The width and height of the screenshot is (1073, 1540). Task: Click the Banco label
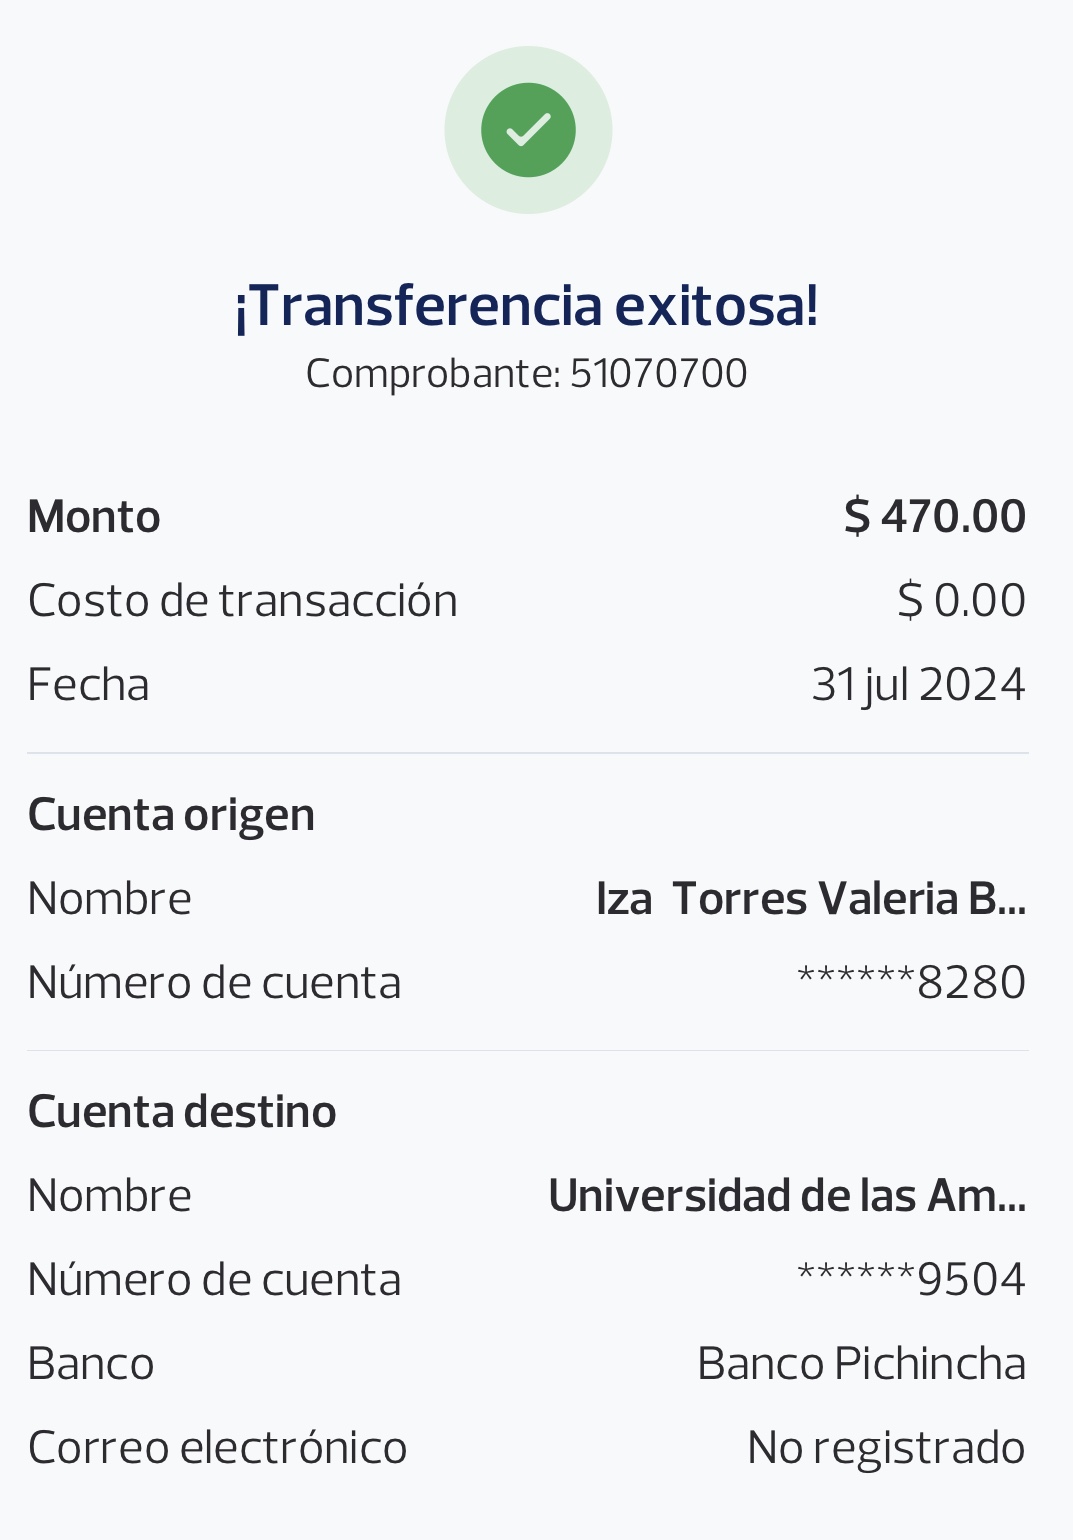pos(91,1364)
